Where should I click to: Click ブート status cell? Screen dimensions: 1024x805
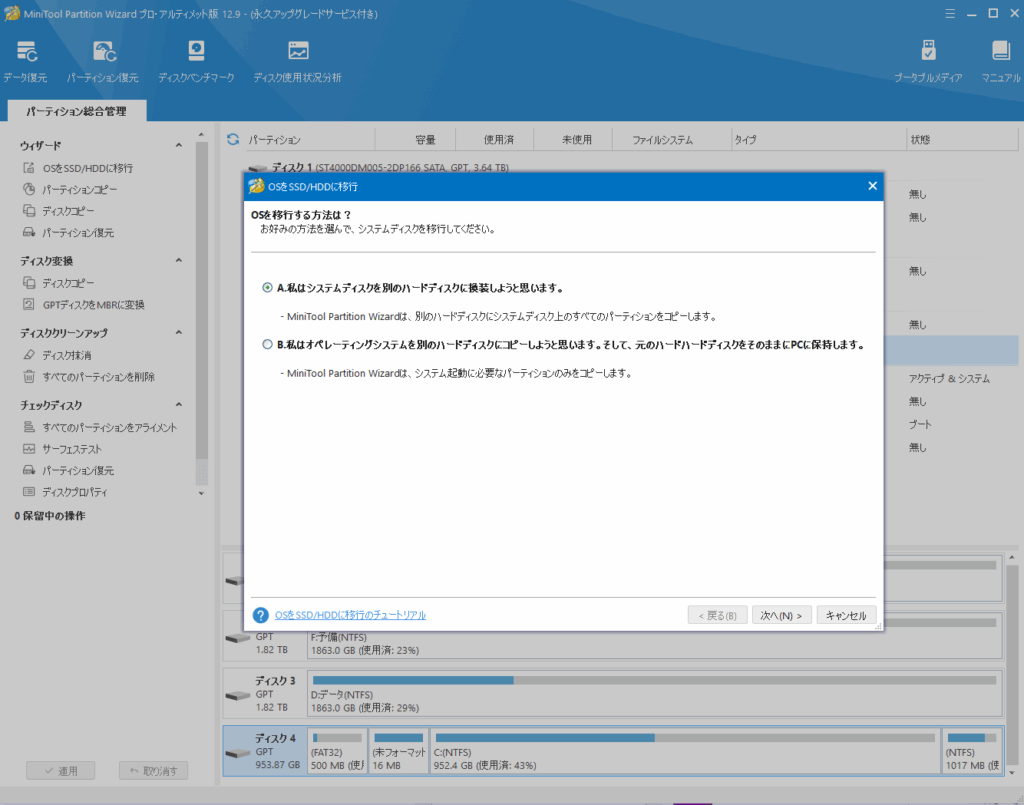(920, 424)
